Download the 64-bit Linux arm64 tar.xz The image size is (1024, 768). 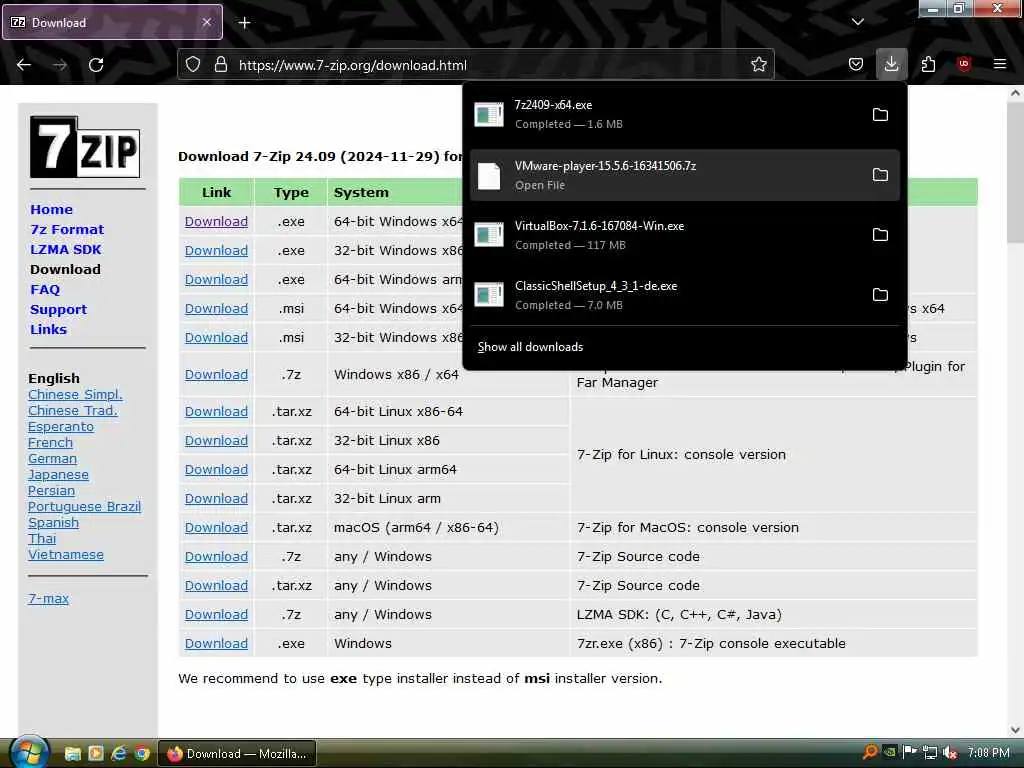pos(216,470)
